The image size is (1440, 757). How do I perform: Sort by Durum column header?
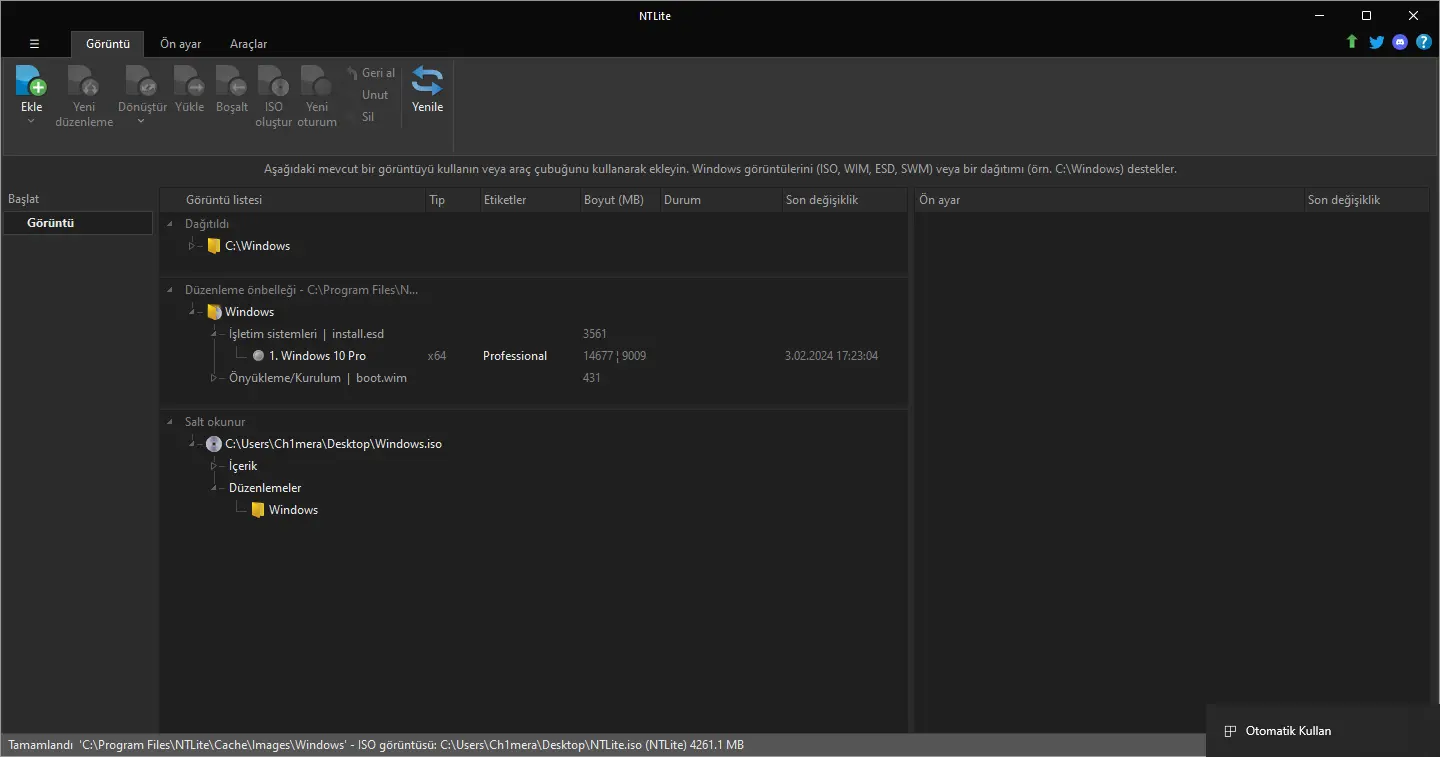point(720,200)
